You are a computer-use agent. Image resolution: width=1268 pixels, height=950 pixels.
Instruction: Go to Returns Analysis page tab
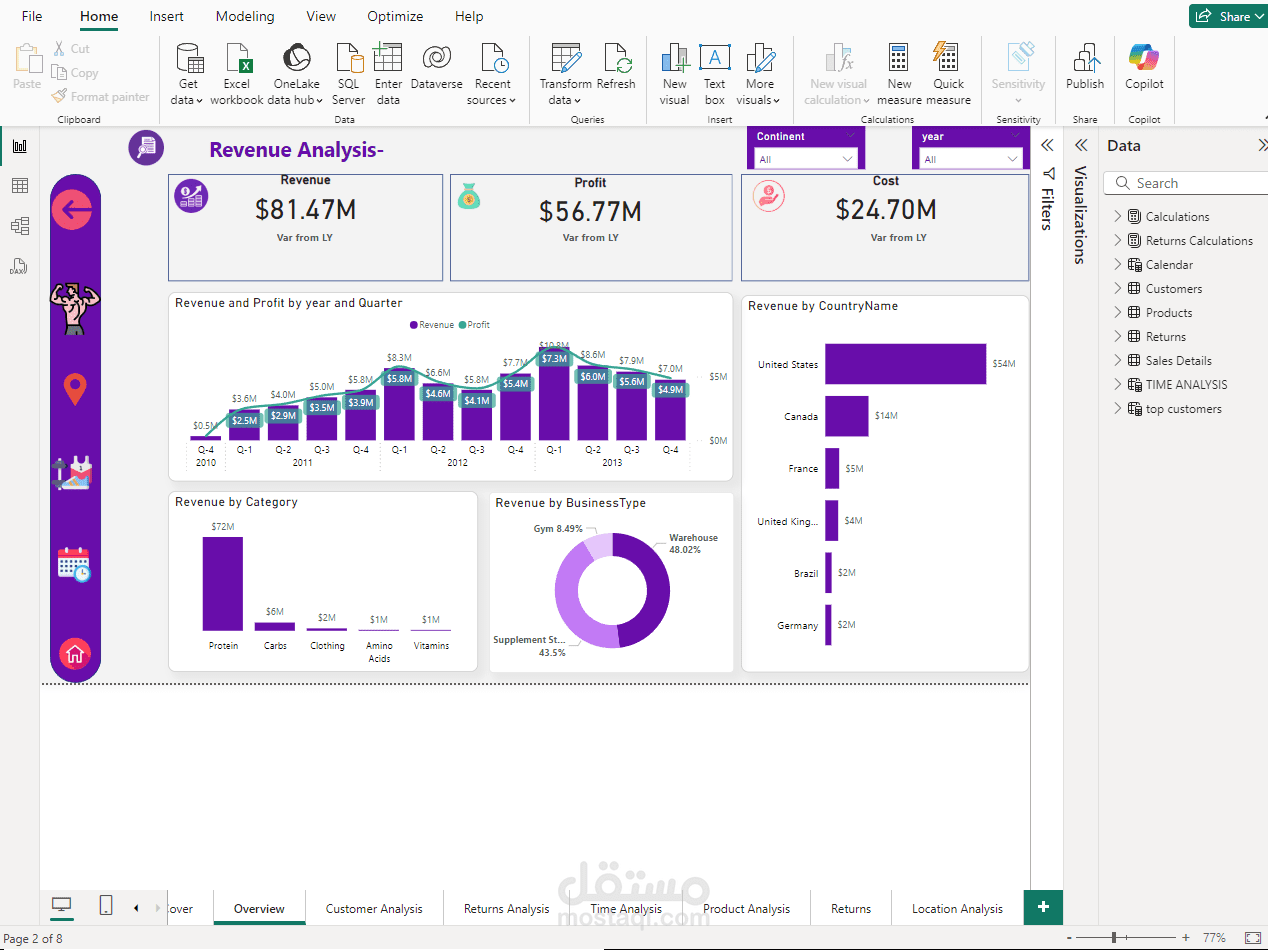click(506, 908)
